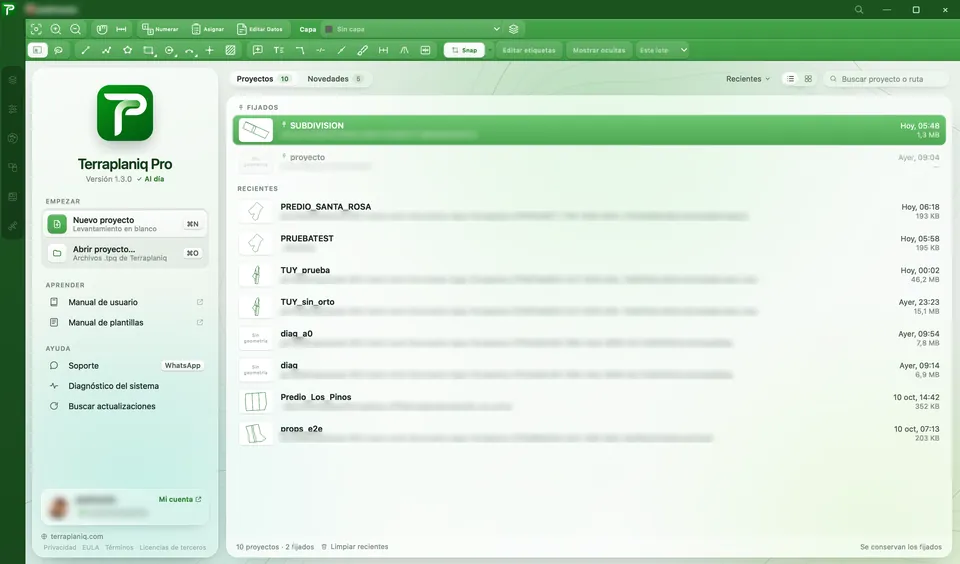The width and height of the screenshot is (960, 564).
Task: Open the Recientes sort dropdown
Action: tap(748, 79)
